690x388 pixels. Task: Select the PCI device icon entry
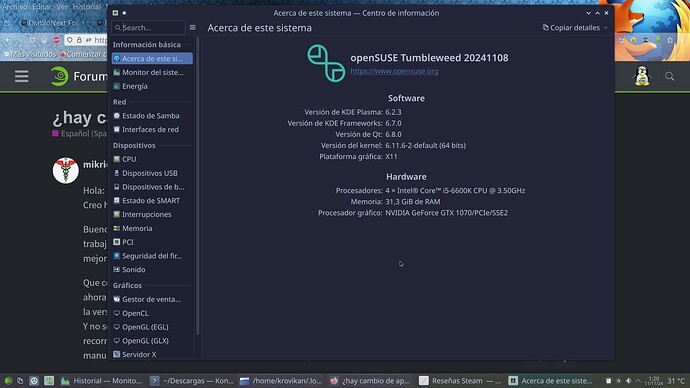117,242
